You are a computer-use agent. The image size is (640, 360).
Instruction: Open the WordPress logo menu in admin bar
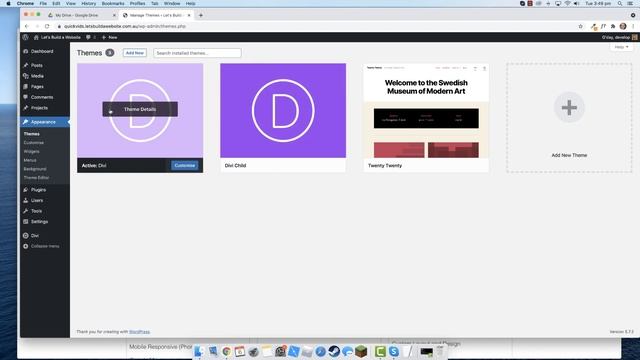[25, 37]
